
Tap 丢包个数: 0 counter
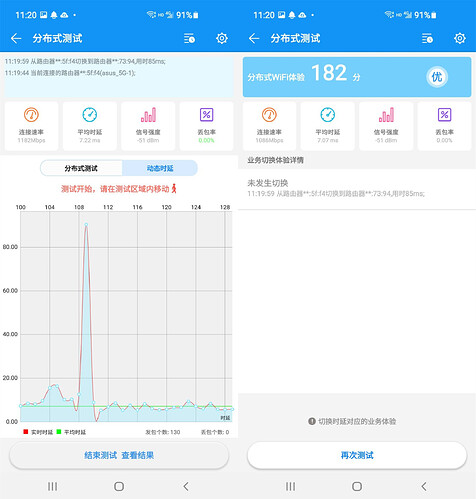coord(215,432)
